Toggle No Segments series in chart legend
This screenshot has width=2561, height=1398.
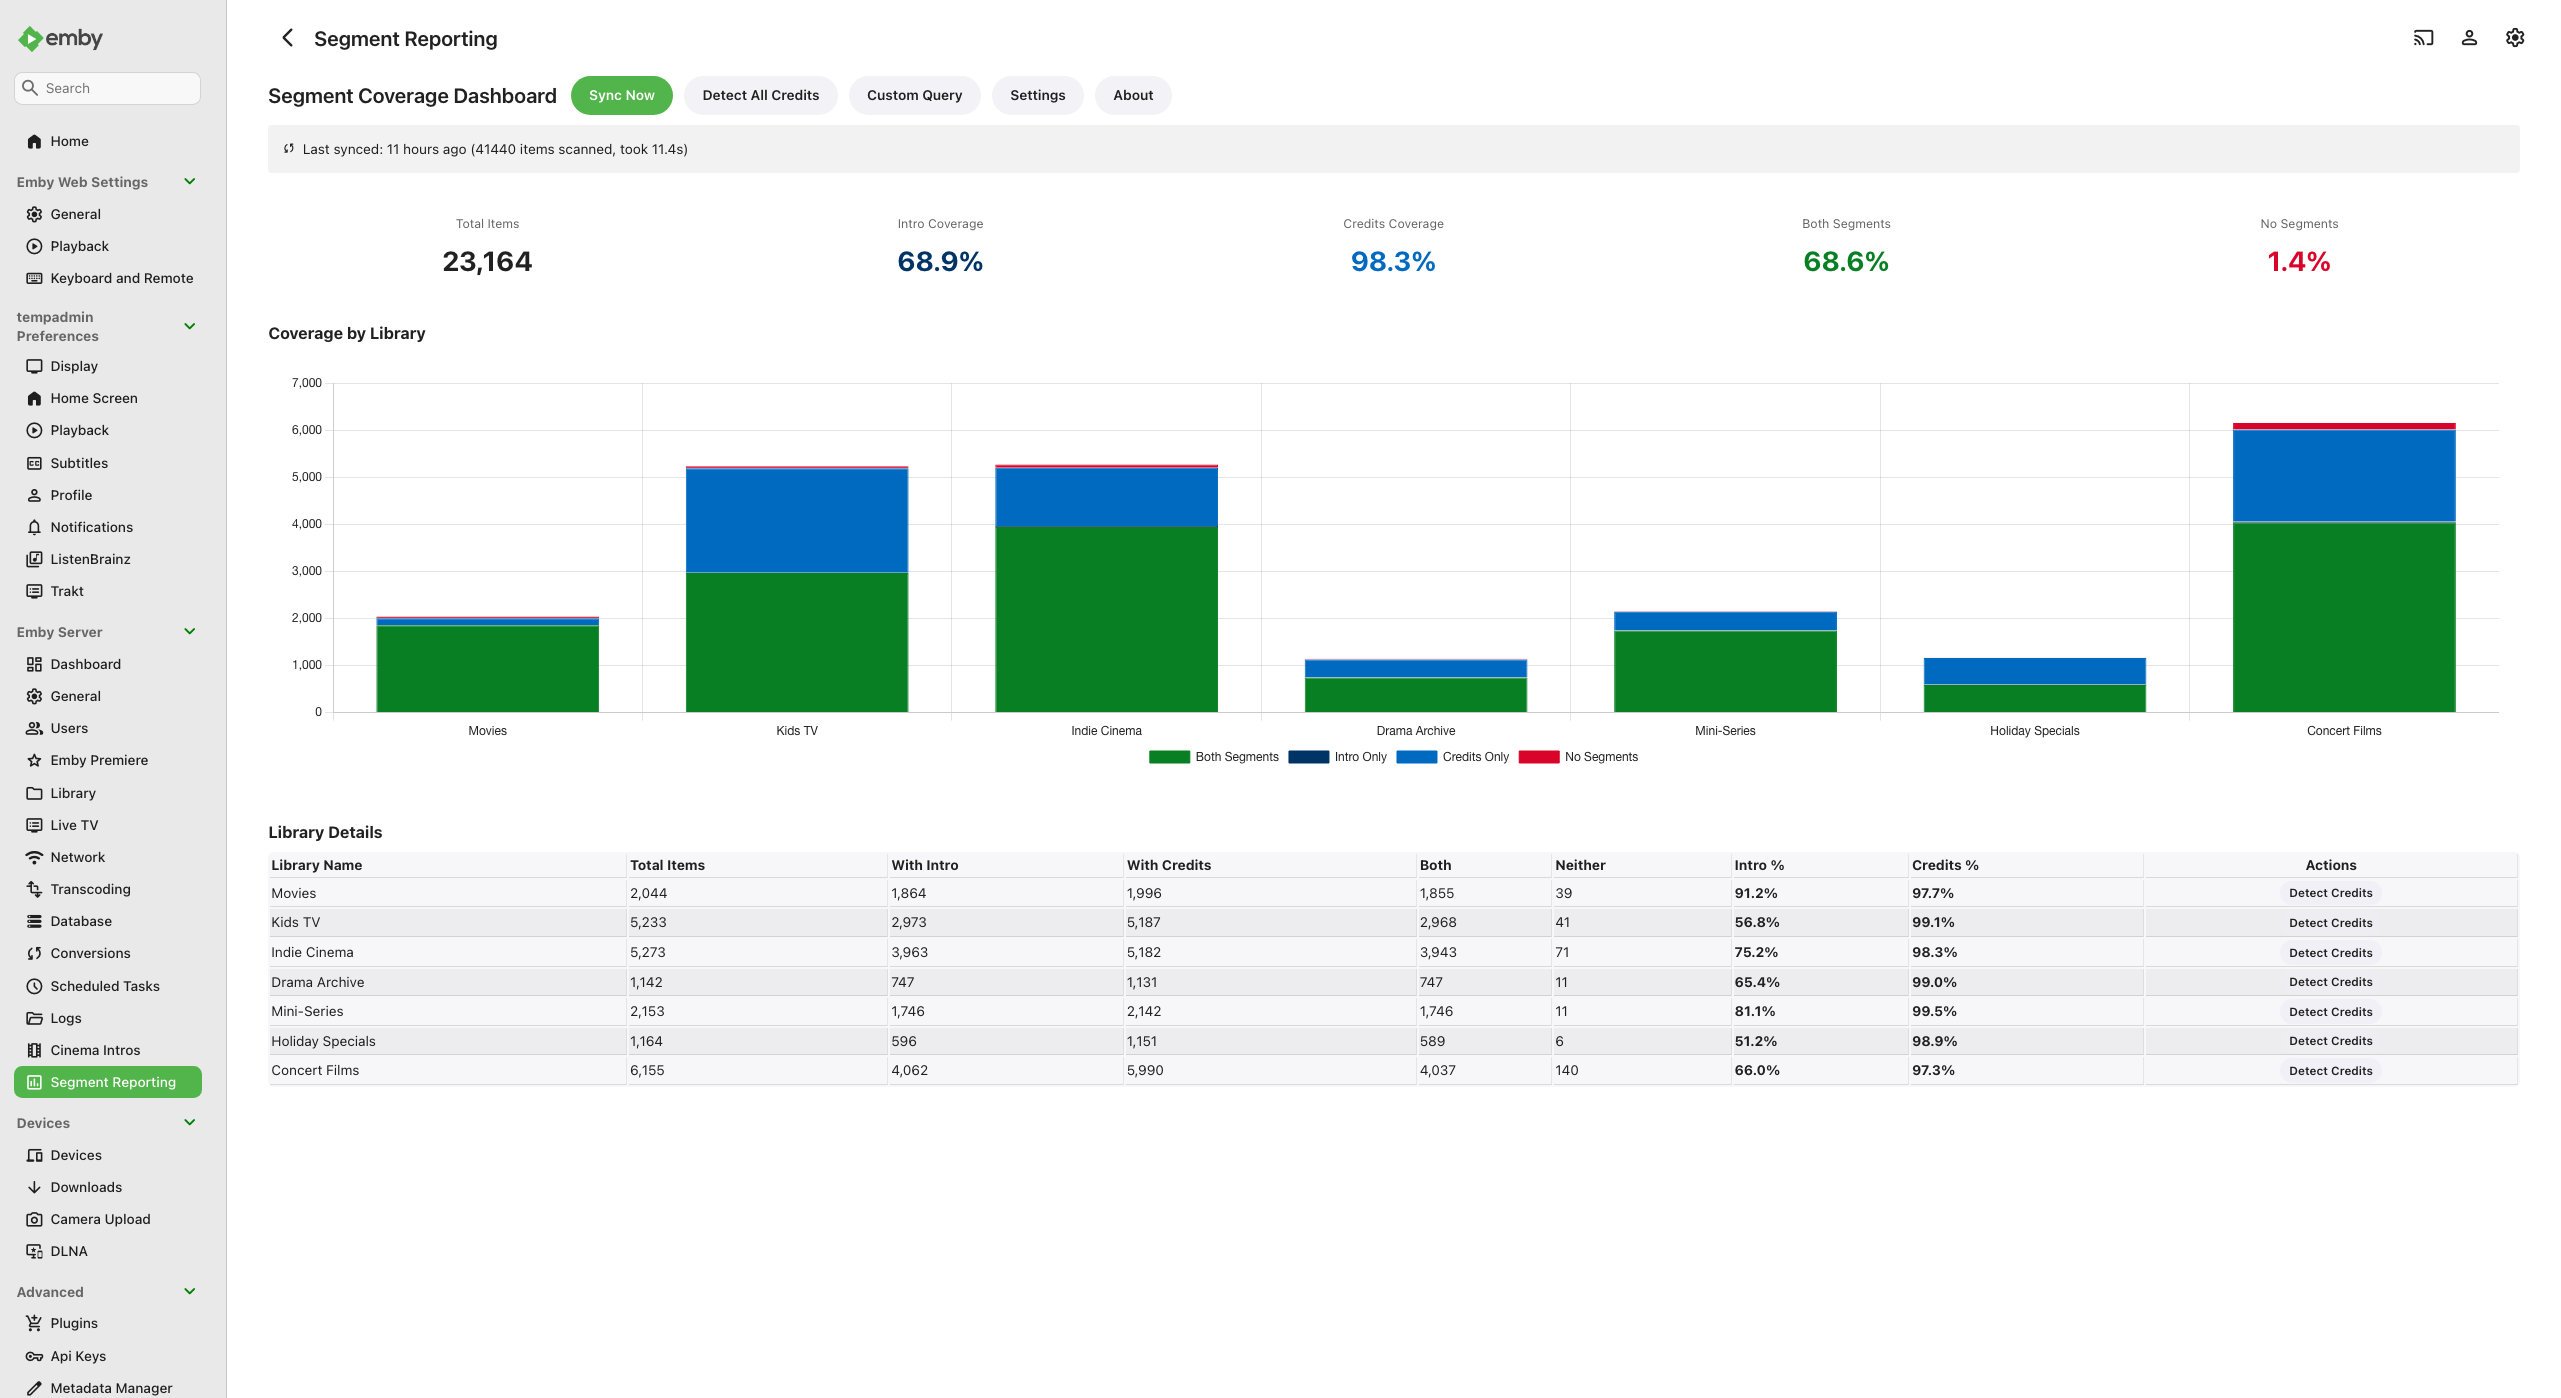pos(1578,757)
